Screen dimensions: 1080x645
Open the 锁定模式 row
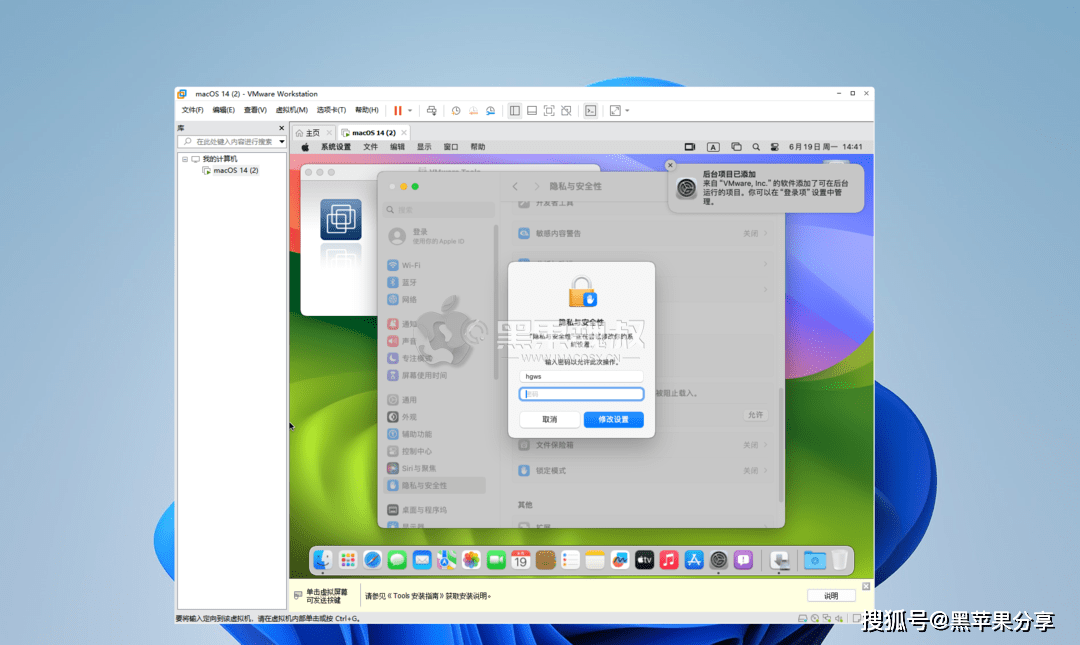point(643,471)
